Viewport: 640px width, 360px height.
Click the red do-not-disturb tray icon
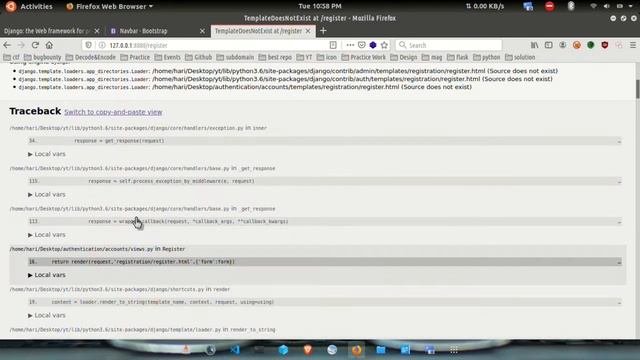coord(549,6)
